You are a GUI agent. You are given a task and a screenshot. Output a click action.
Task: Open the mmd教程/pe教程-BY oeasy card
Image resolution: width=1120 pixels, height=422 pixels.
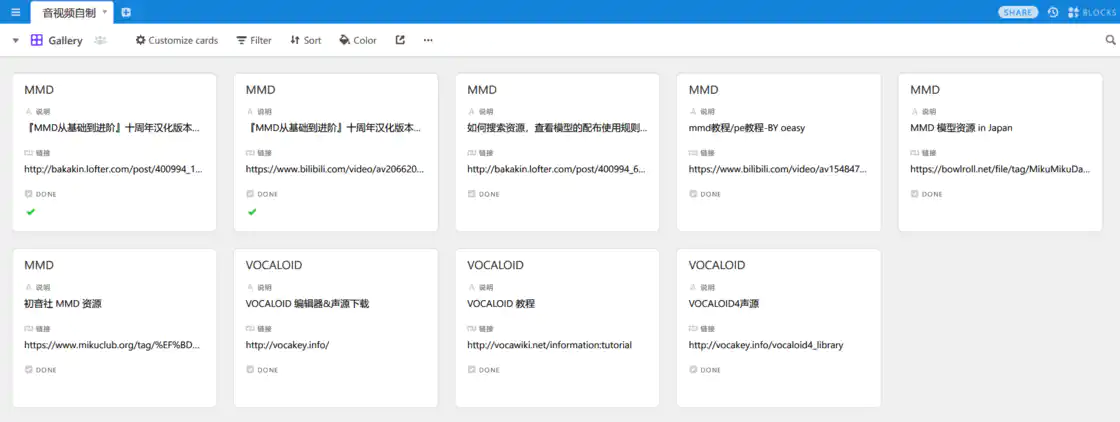[779, 152]
